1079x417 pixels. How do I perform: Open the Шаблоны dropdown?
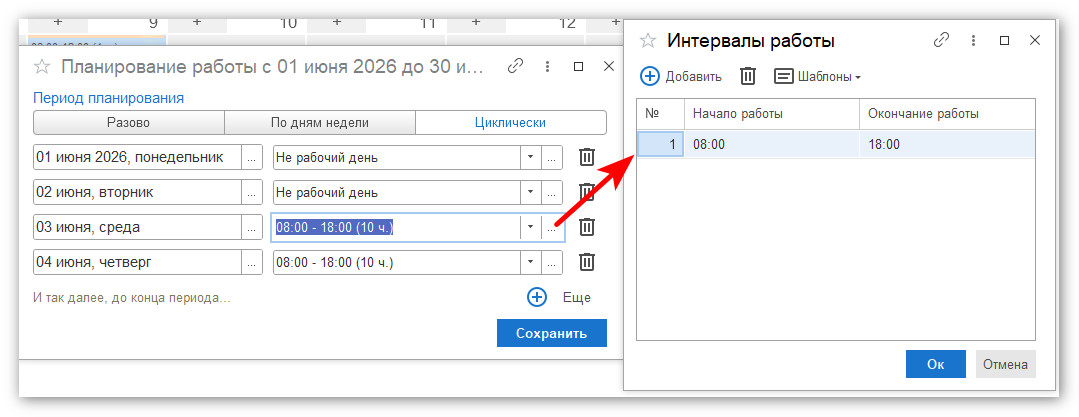818,76
